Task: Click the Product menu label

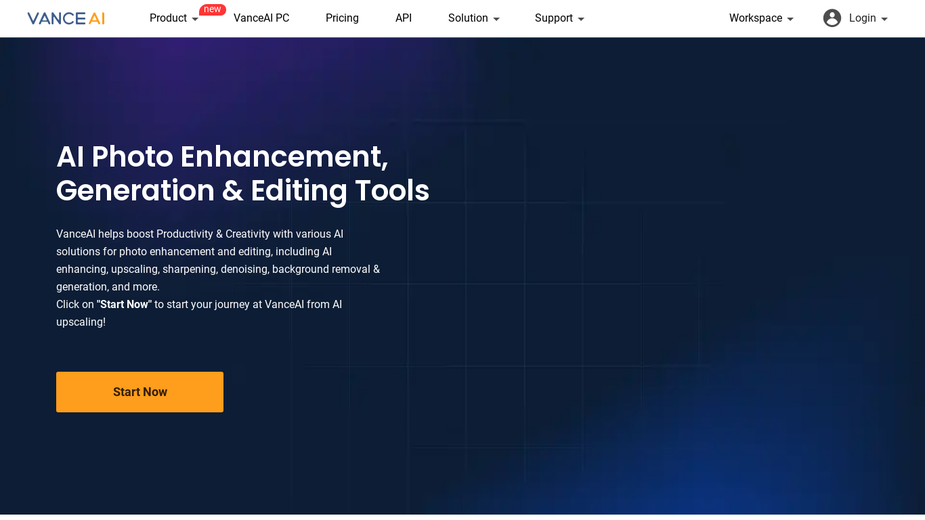Action: (x=168, y=18)
